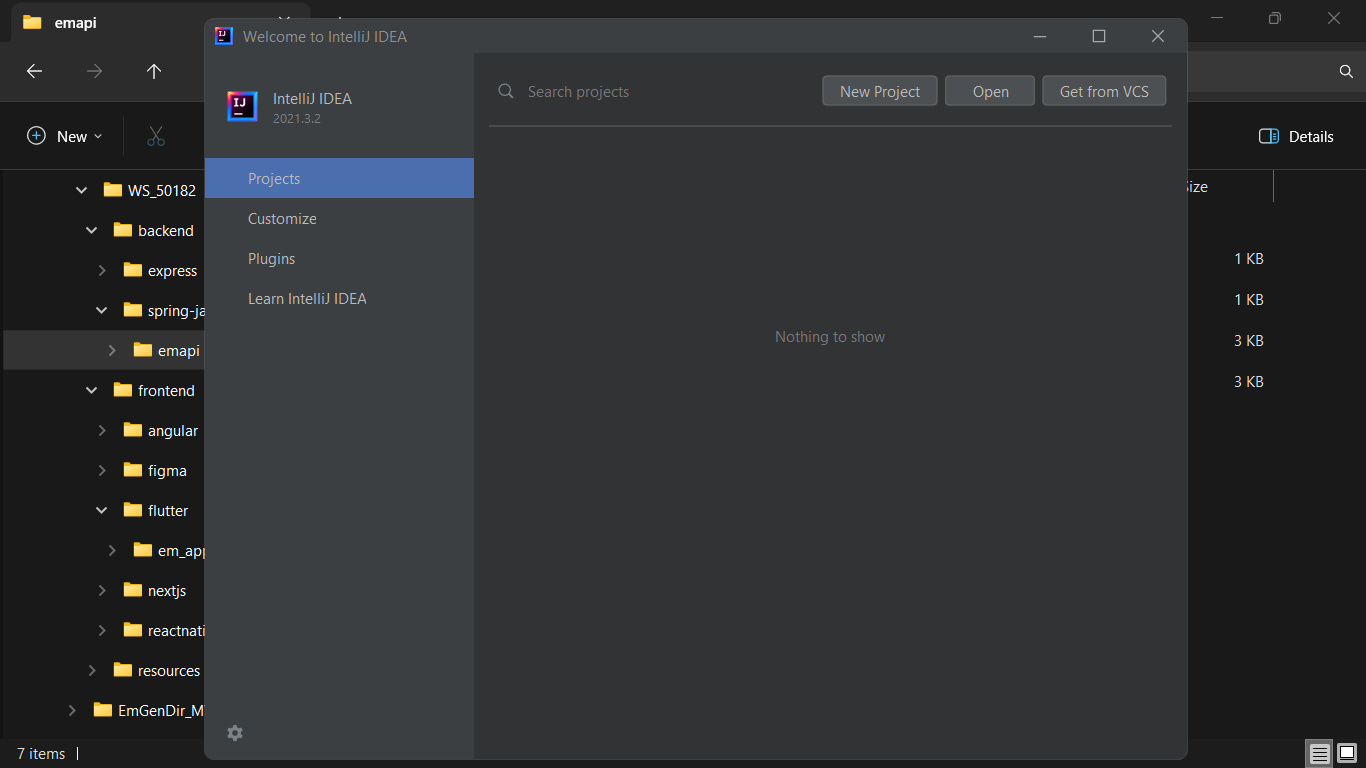The width and height of the screenshot is (1366, 768).
Task: Select nextjs folder in tree
Action: click(x=167, y=590)
